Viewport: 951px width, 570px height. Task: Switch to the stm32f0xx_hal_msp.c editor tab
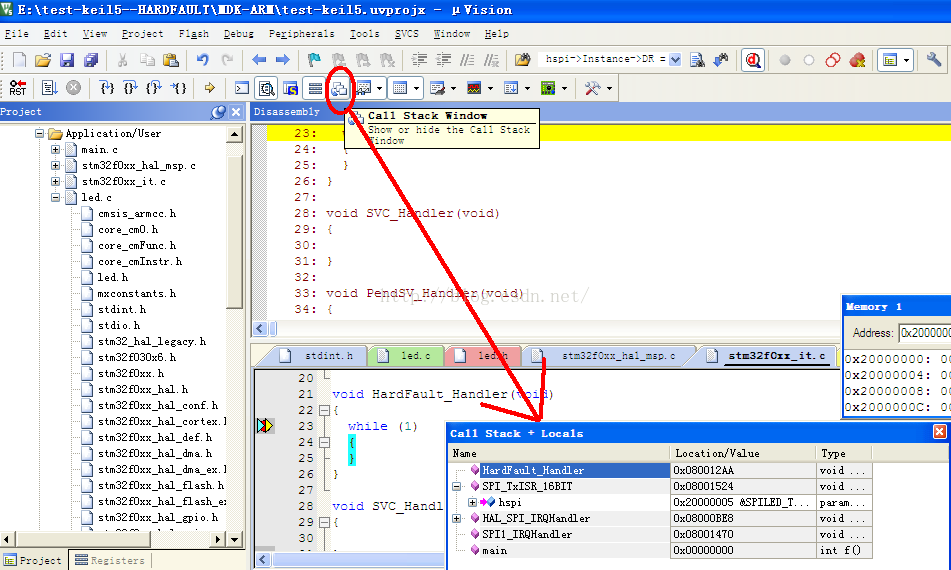[608, 356]
